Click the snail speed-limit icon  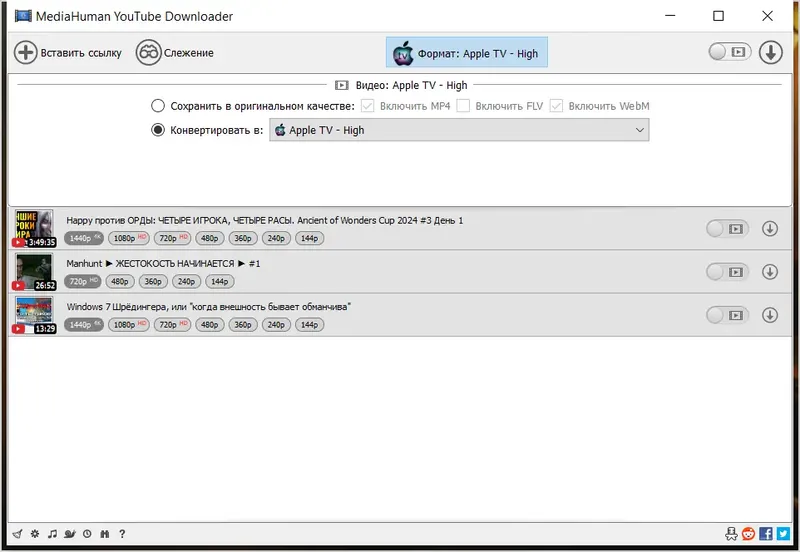click(70, 534)
